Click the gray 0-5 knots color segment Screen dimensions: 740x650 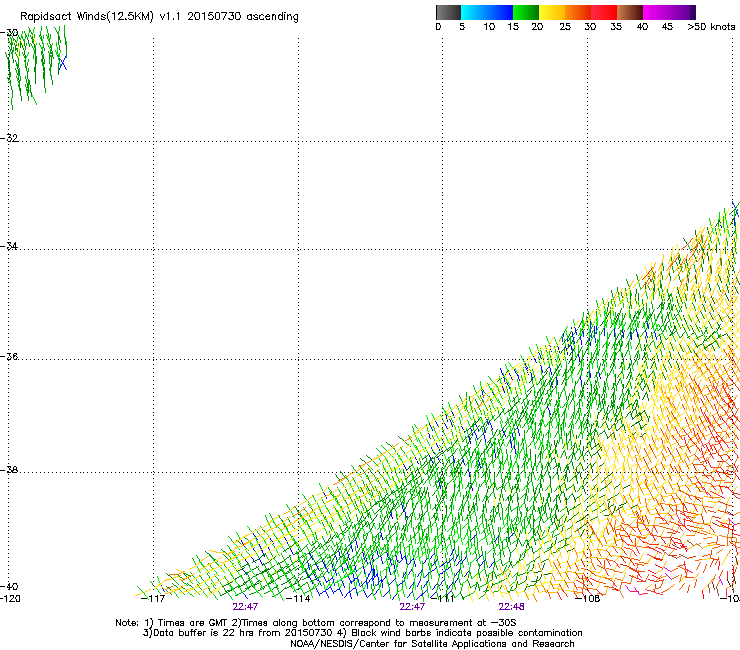[x=448, y=12]
